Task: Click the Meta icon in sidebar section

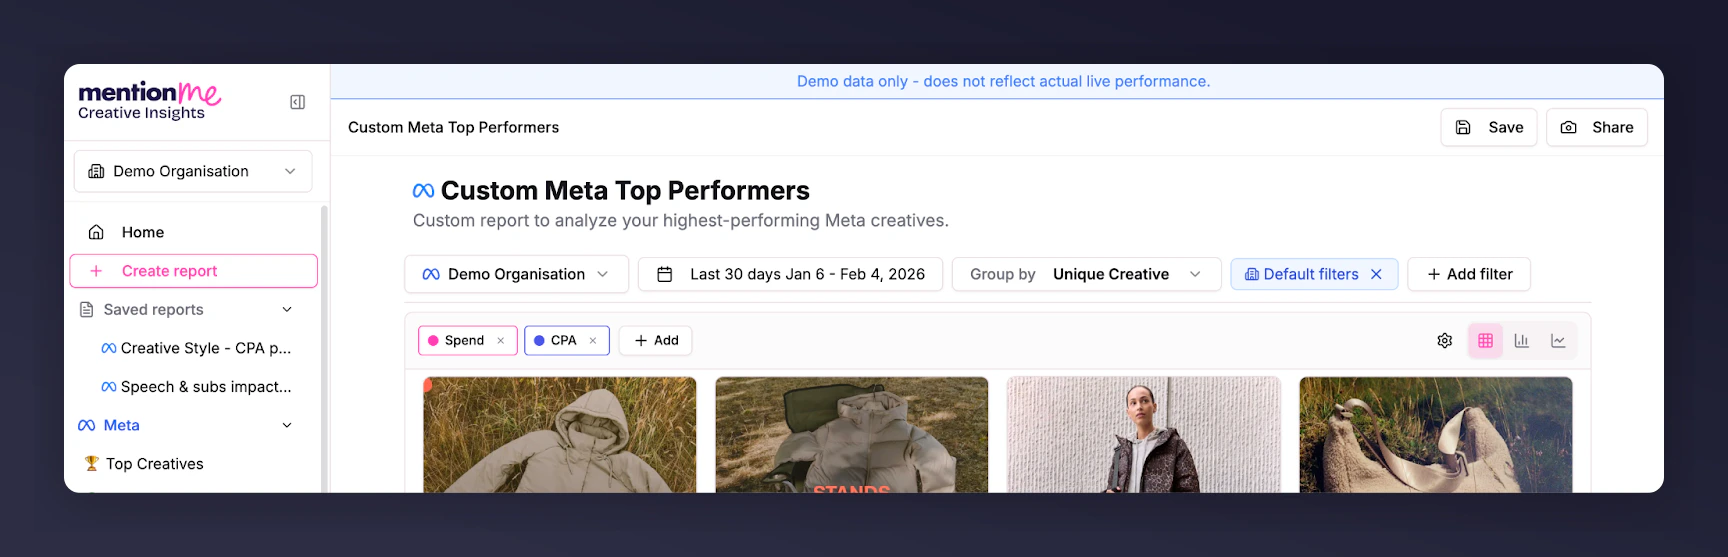Action: tap(87, 425)
